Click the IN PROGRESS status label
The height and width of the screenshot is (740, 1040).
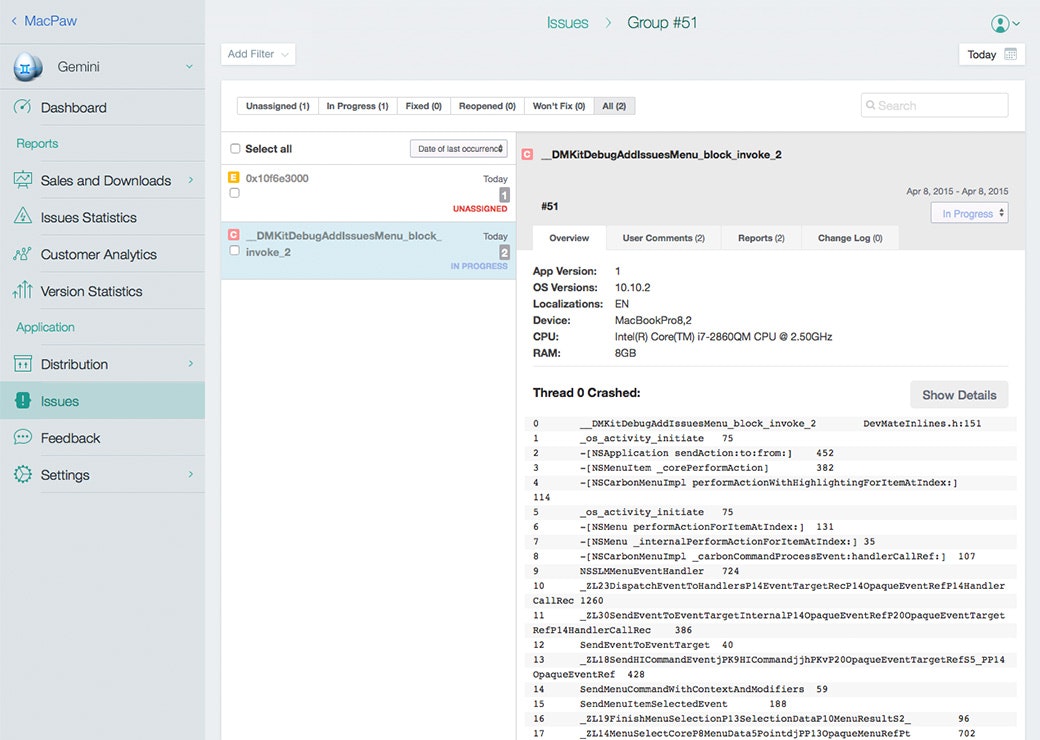[479, 266]
